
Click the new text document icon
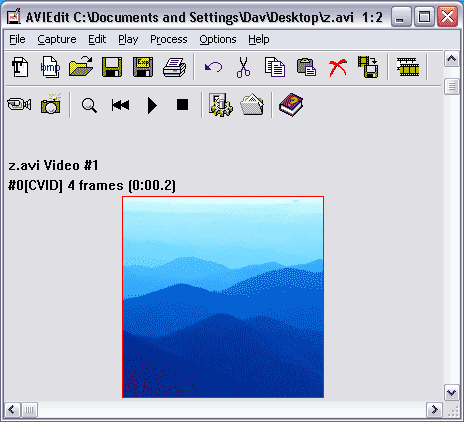[20, 67]
